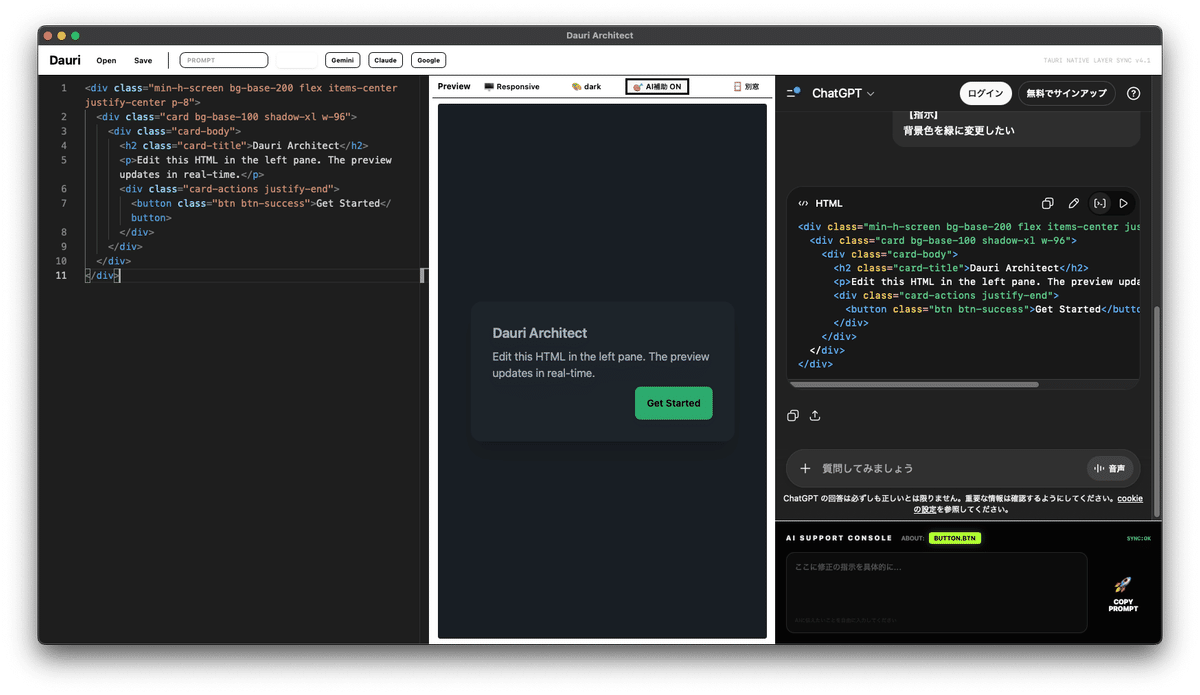This screenshot has width=1200, height=695.
Task: Click the plus icon in the chat input
Action: pyautogui.click(x=805, y=468)
